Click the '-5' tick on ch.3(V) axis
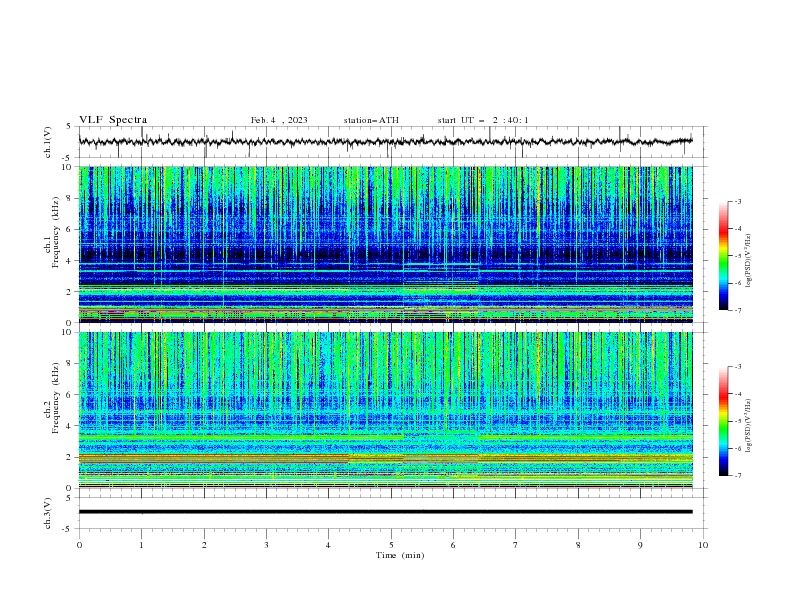 click(68, 529)
